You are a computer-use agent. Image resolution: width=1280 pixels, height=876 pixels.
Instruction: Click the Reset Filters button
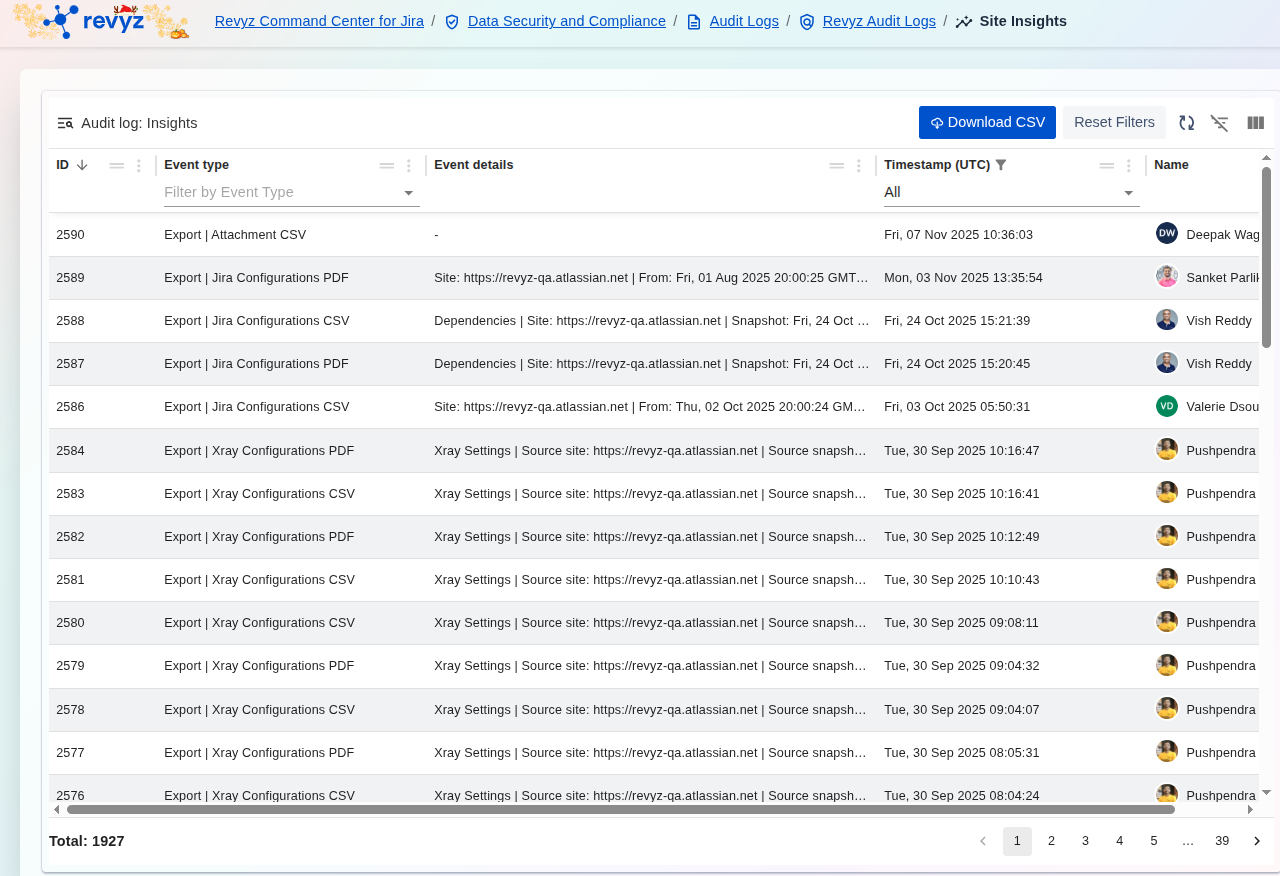coord(1114,123)
